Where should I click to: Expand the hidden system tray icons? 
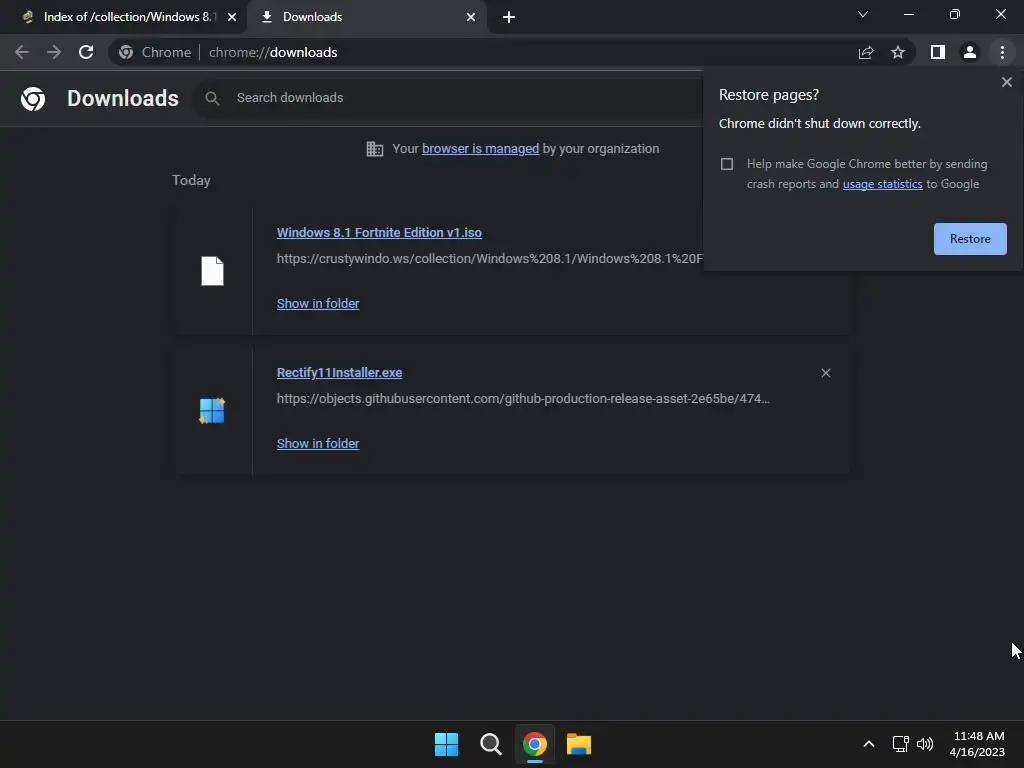point(869,744)
